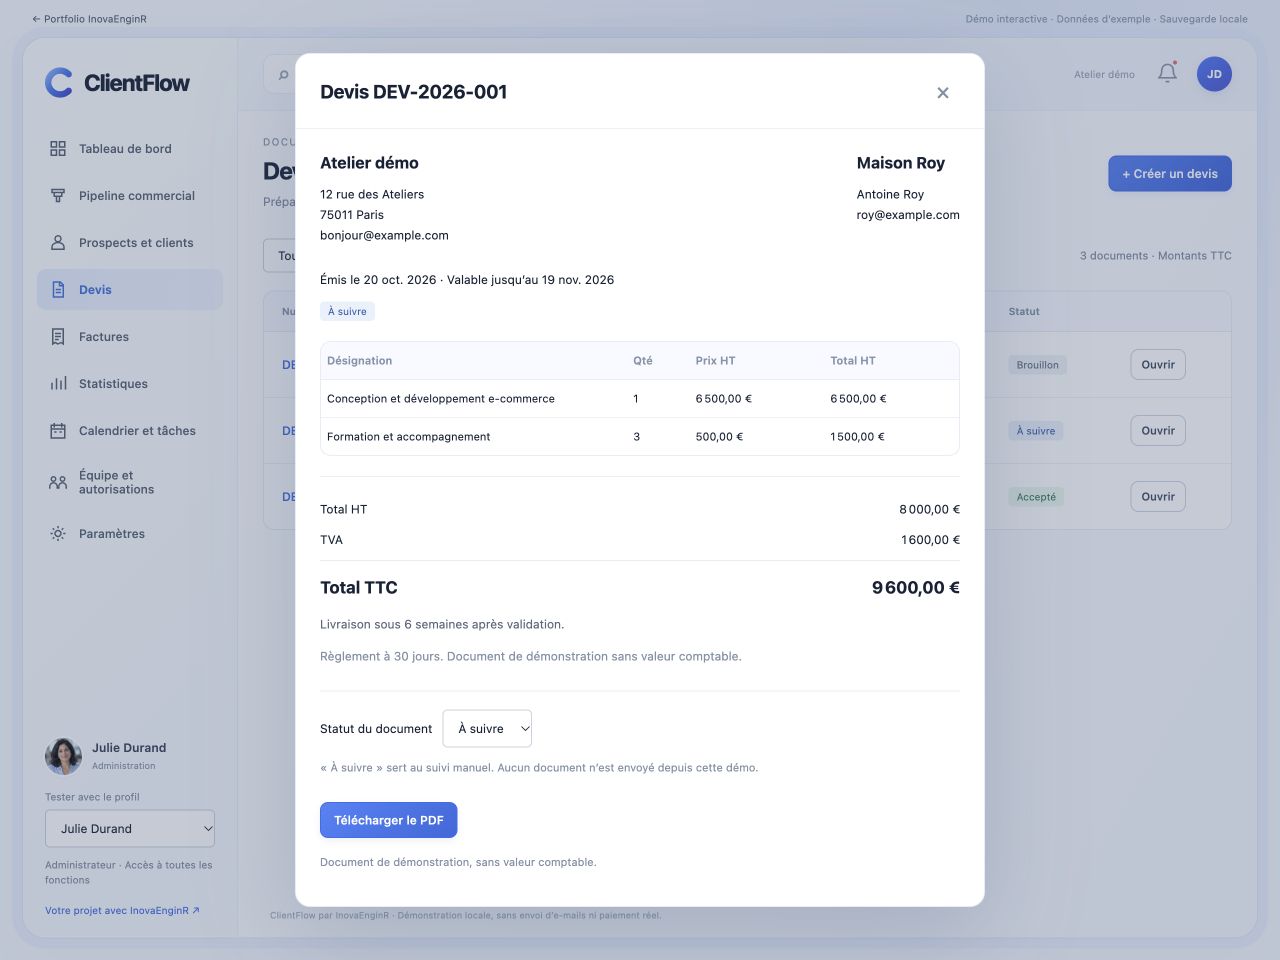The width and height of the screenshot is (1280, 960).
Task: Click the Créer un devis button
Action: (x=1170, y=174)
